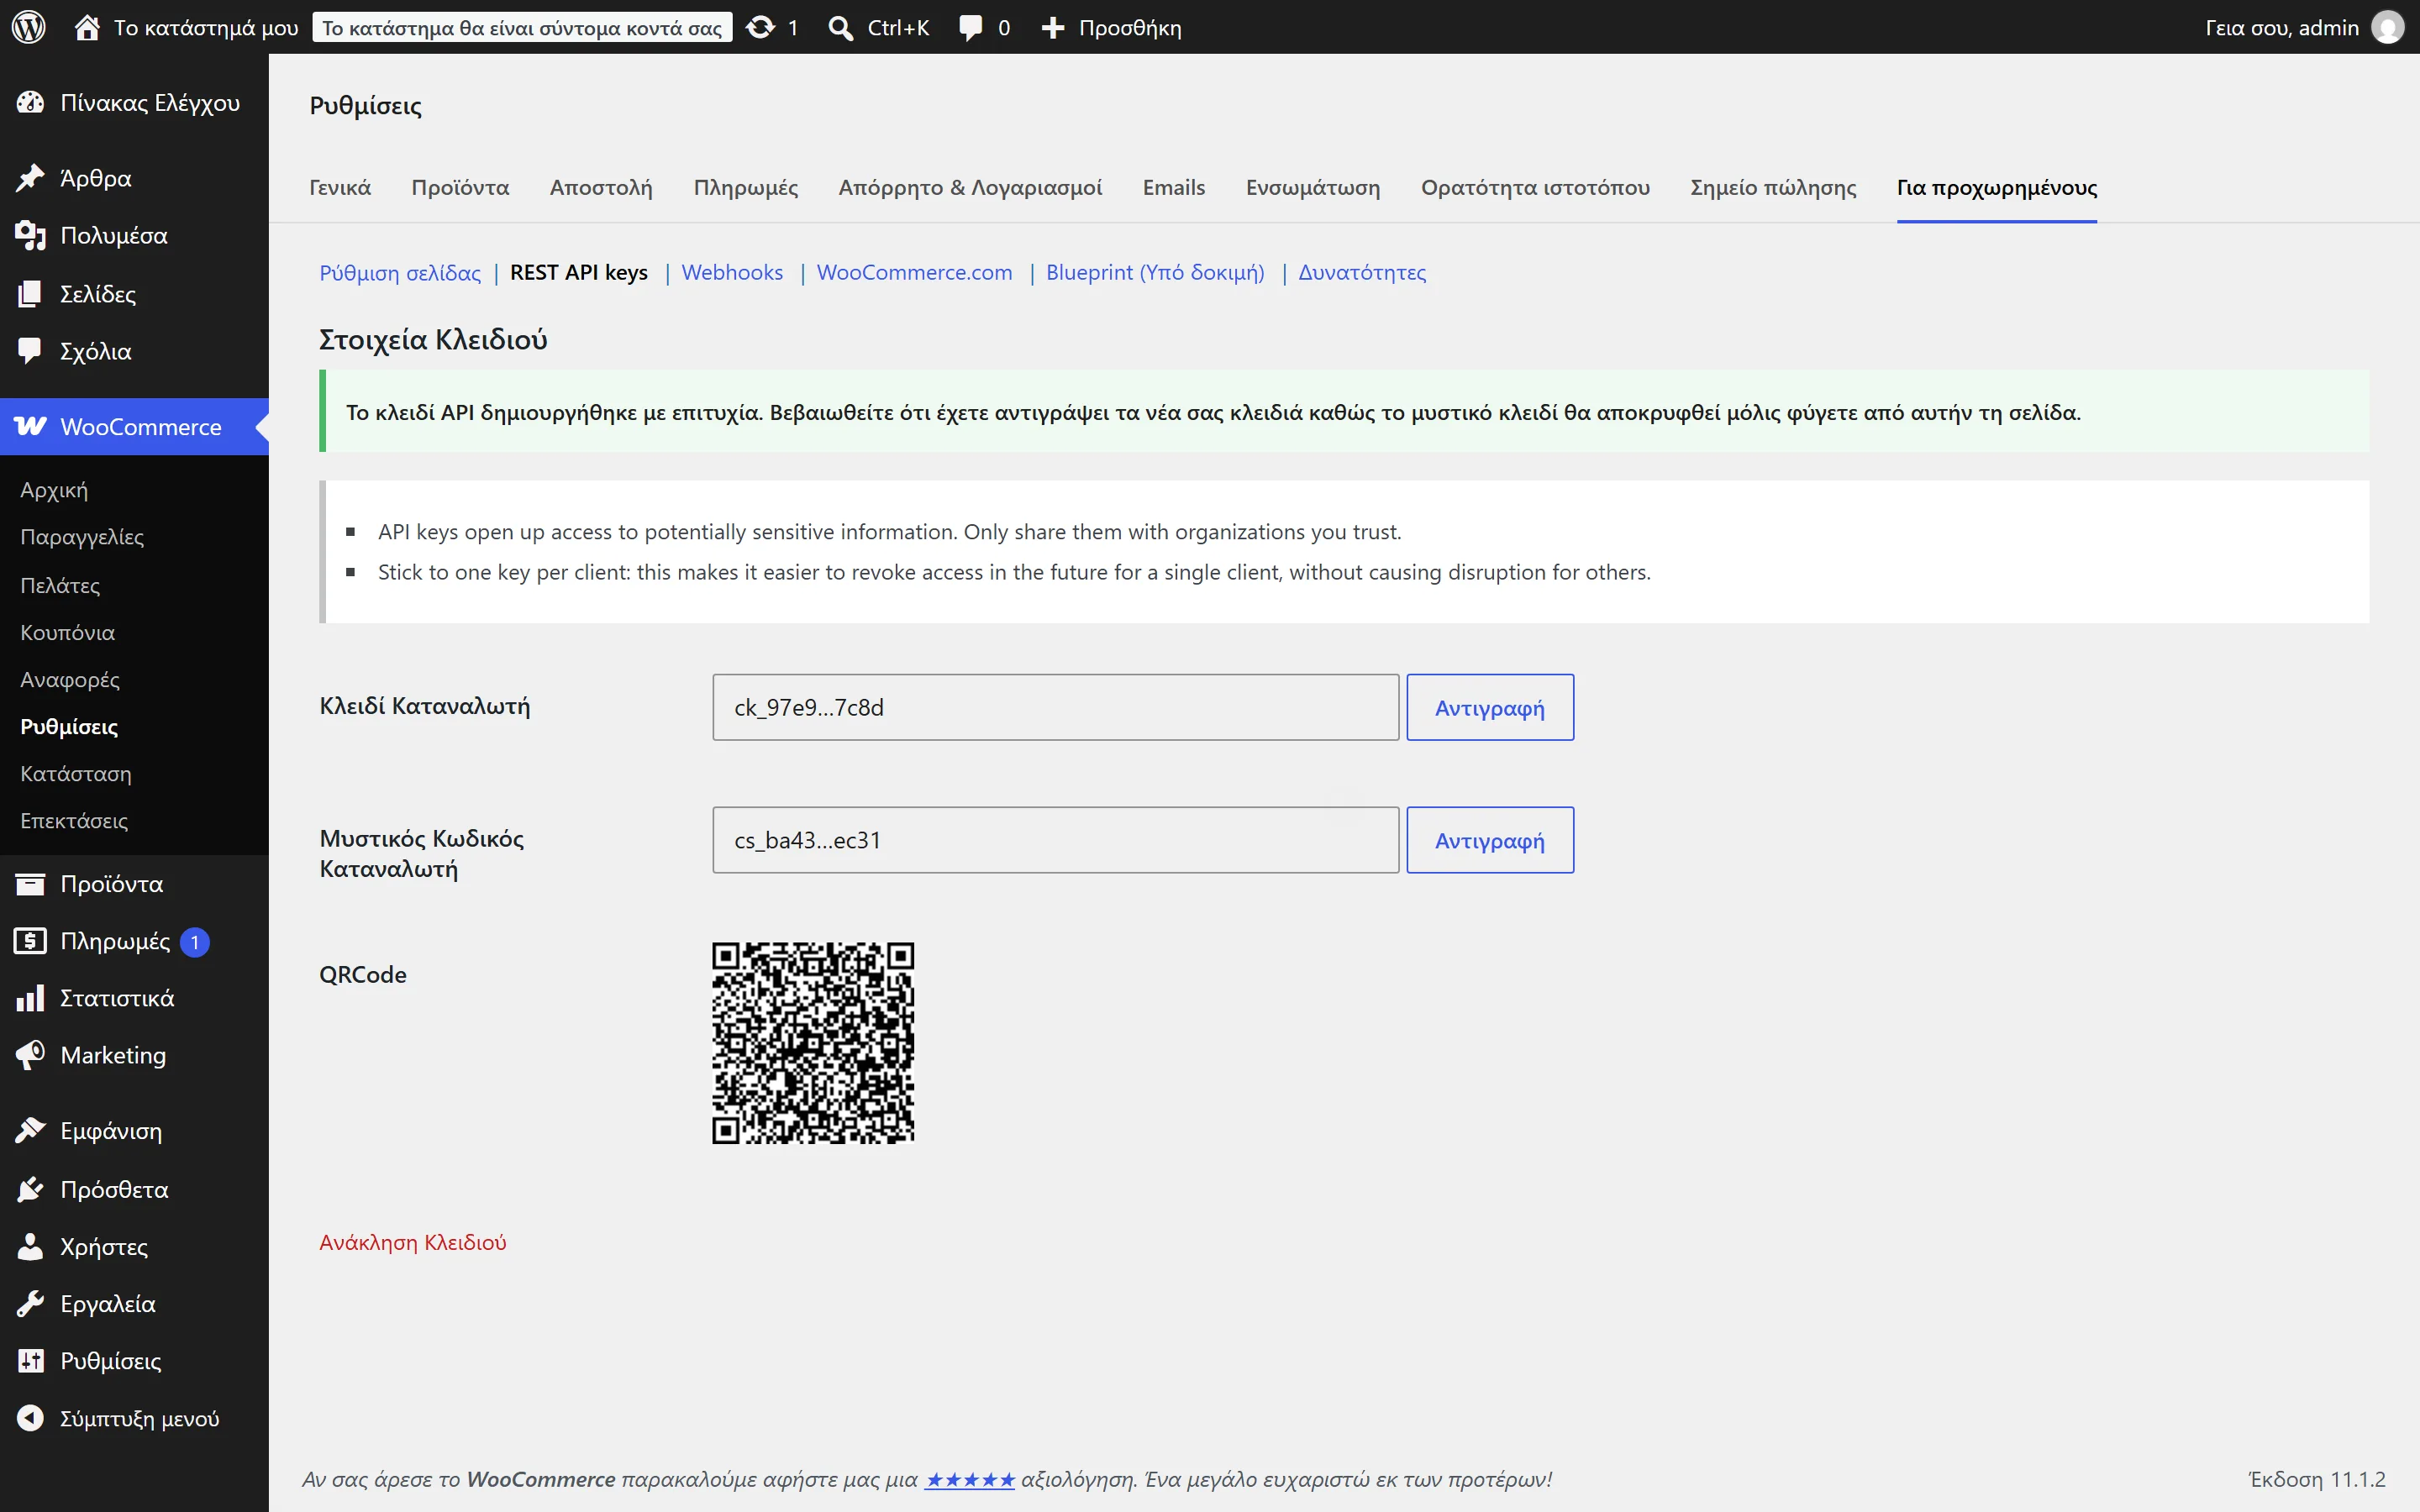Click the Χρήστες user icon
Screen dimensions: 2420x1512
[x=30, y=1246]
